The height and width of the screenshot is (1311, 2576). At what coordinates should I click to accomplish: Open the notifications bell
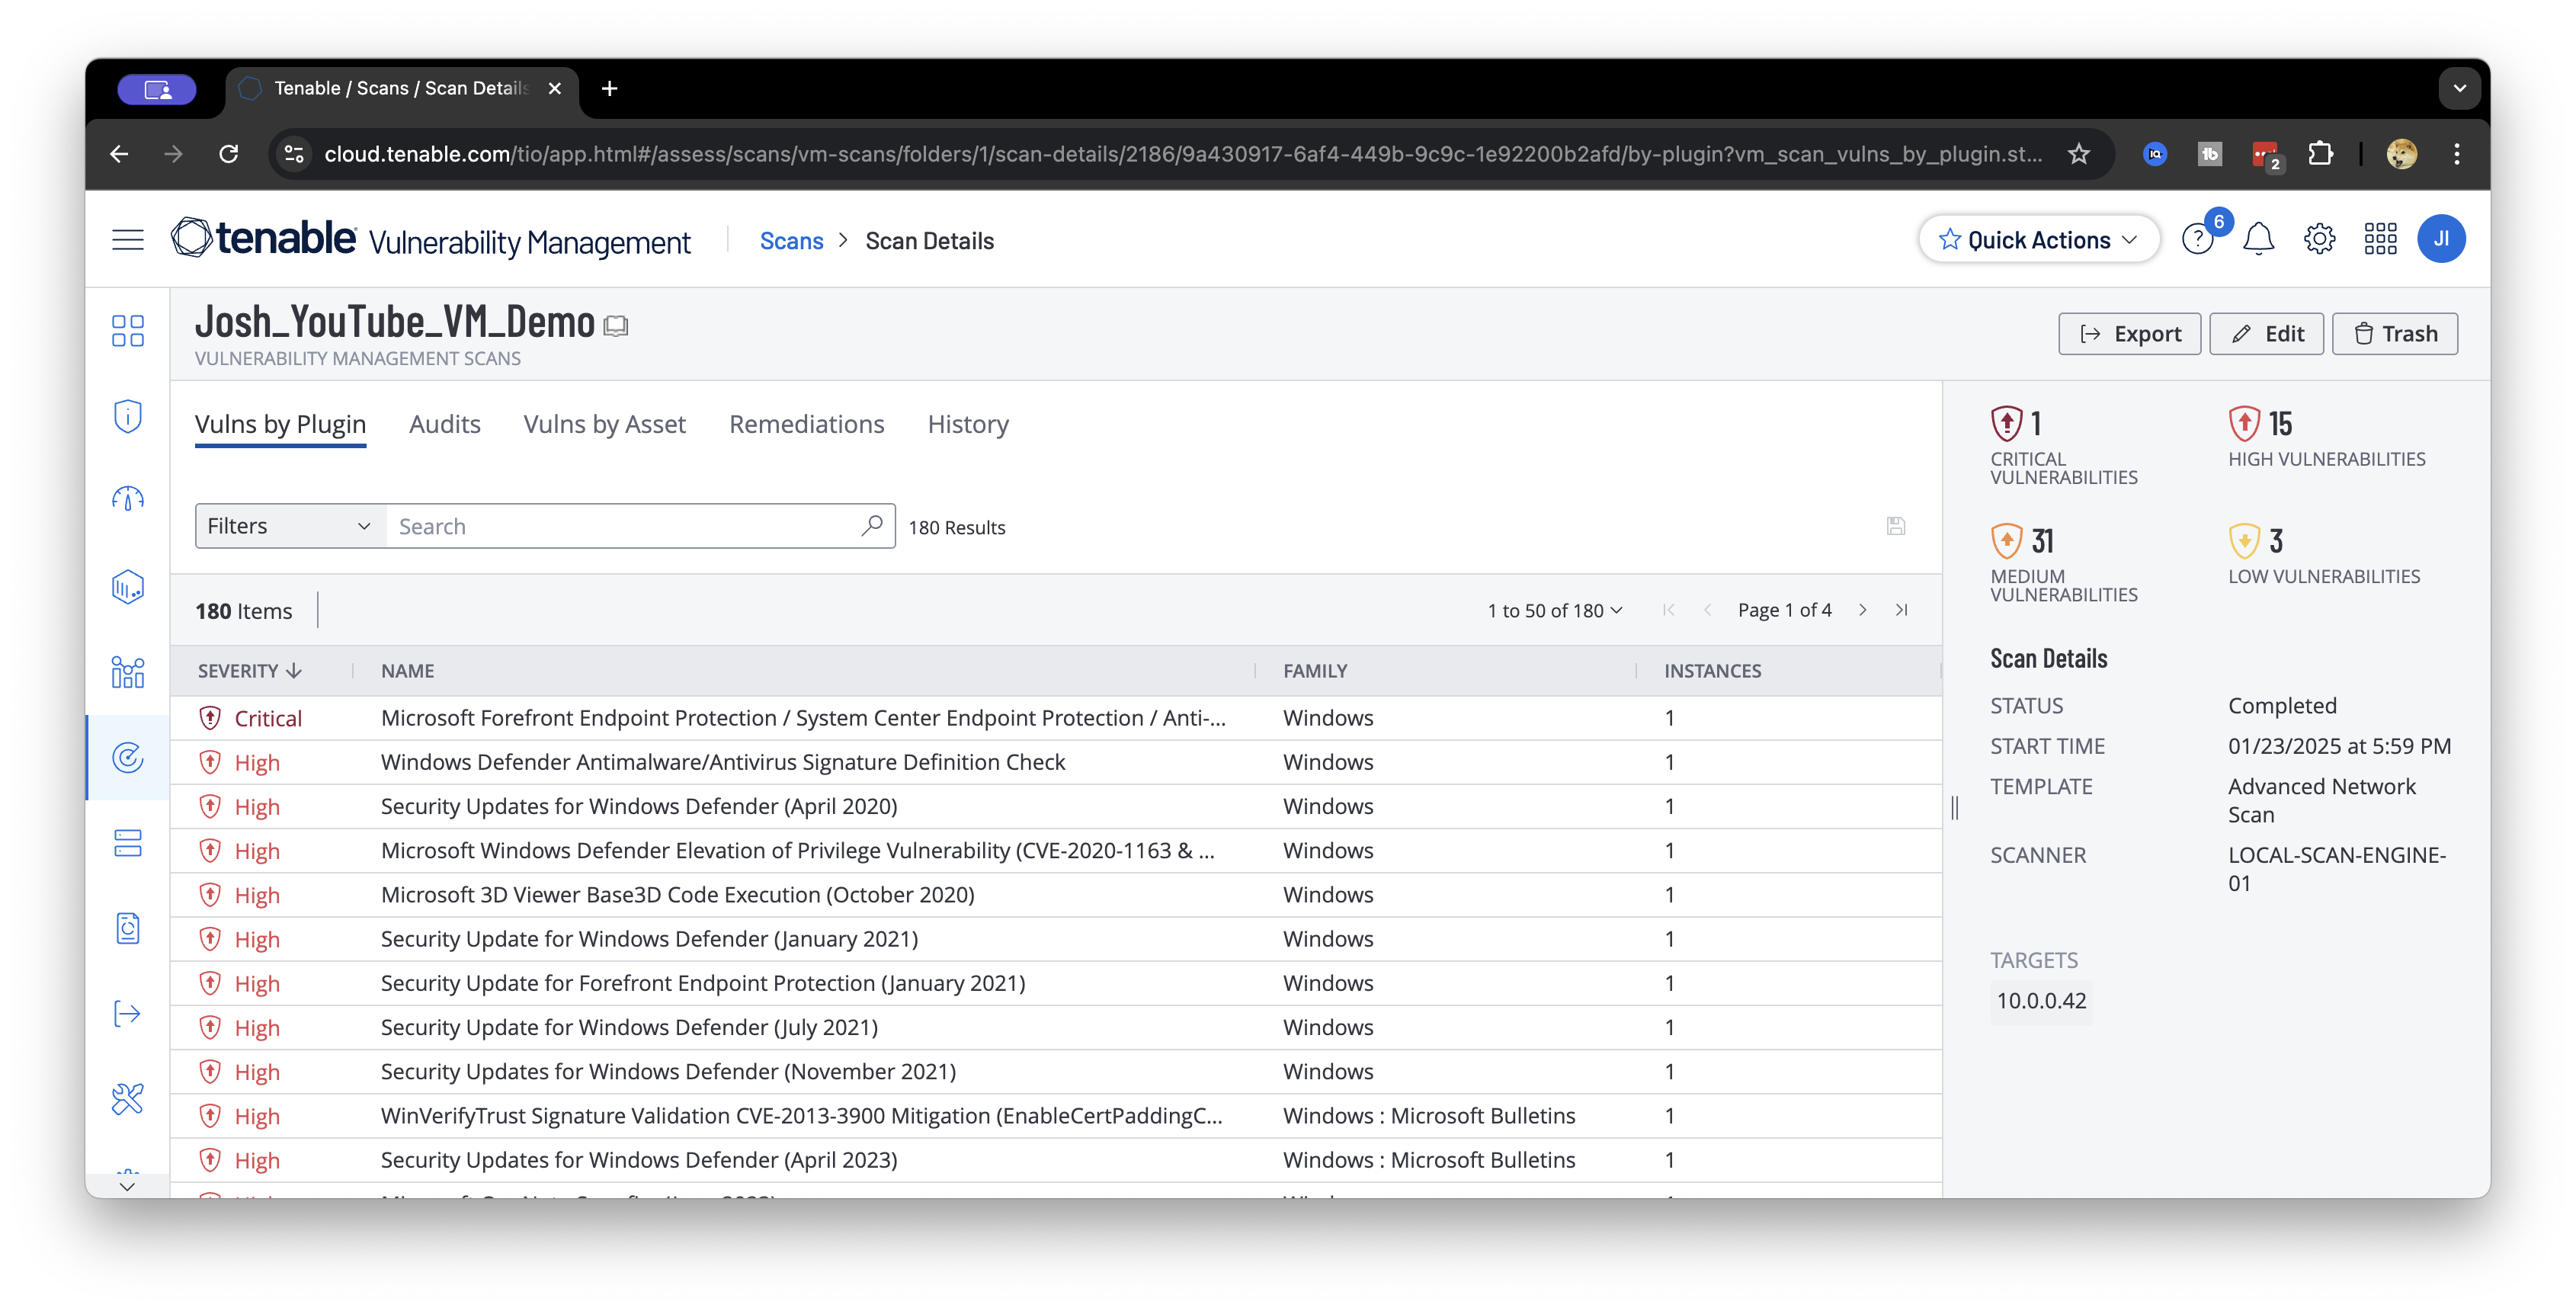coord(2259,240)
